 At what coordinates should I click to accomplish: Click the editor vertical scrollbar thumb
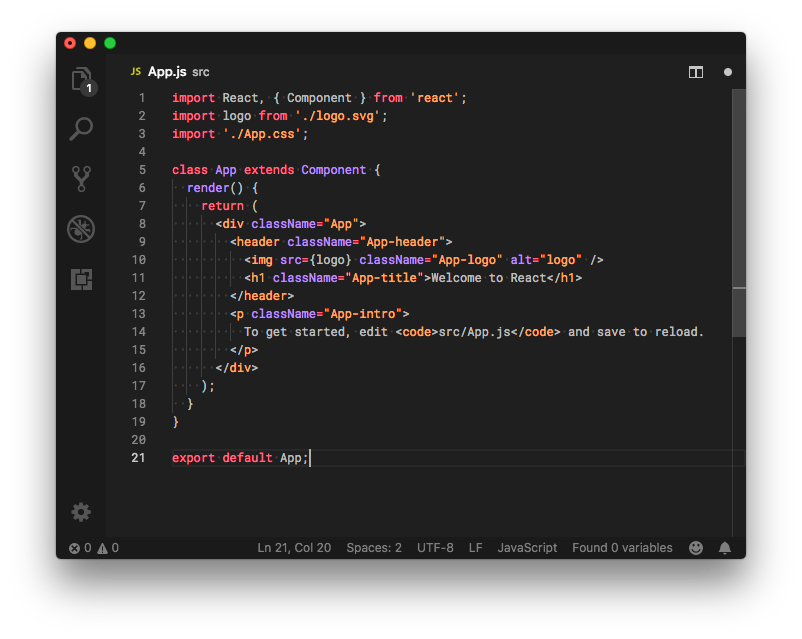click(739, 213)
